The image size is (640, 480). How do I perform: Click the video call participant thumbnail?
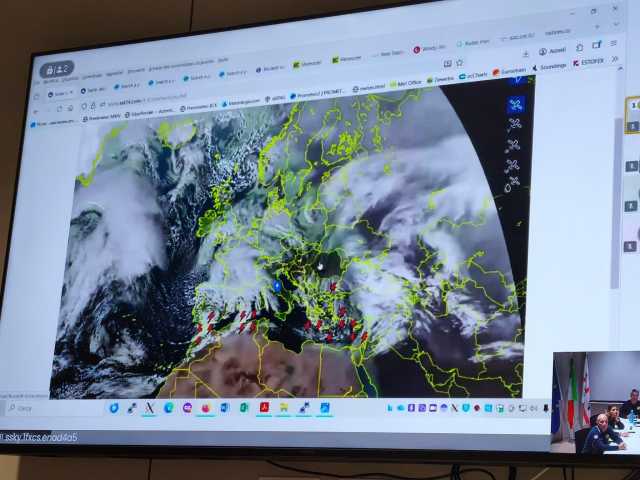coord(596,402)
